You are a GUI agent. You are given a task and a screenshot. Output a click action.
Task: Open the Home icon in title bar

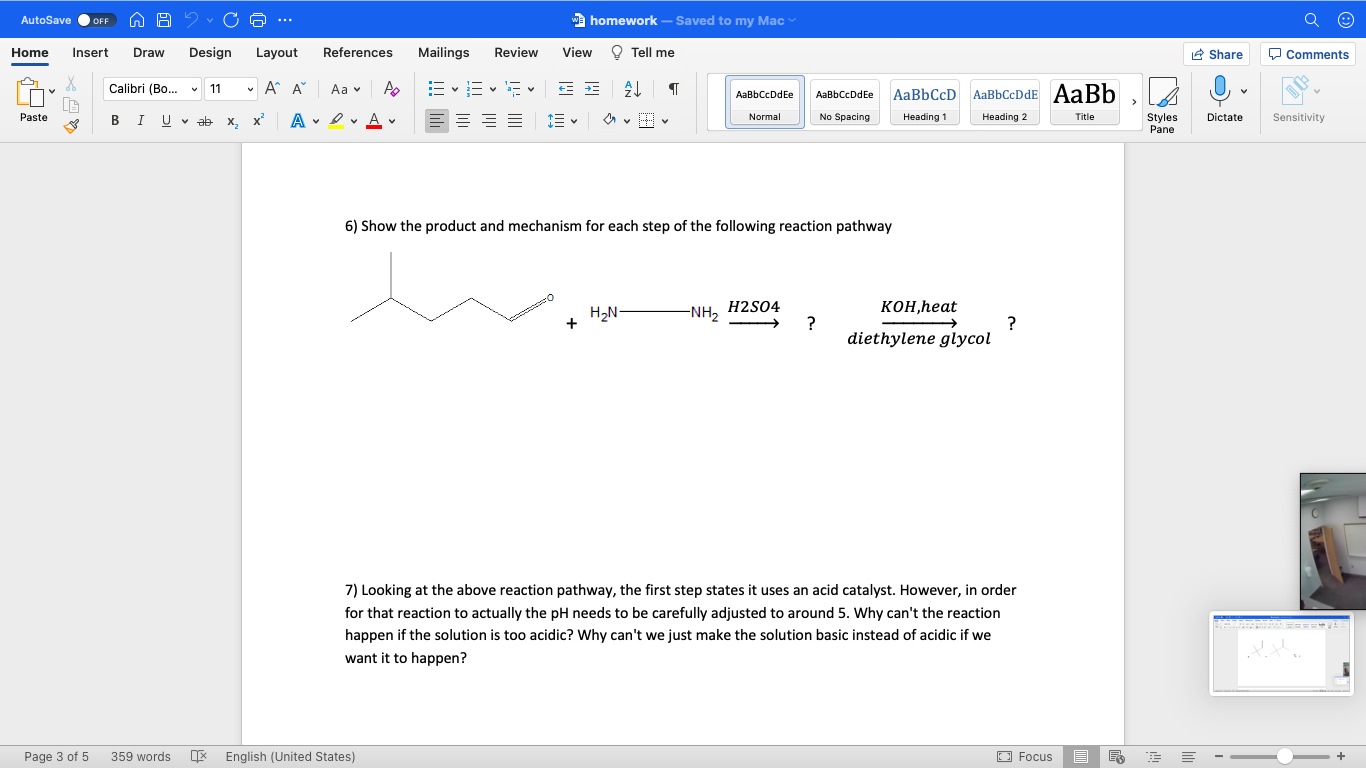[x=139, y=20]
